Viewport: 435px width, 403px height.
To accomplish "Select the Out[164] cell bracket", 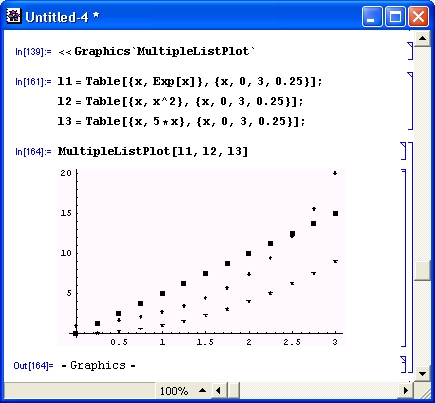I will [404, 364].
